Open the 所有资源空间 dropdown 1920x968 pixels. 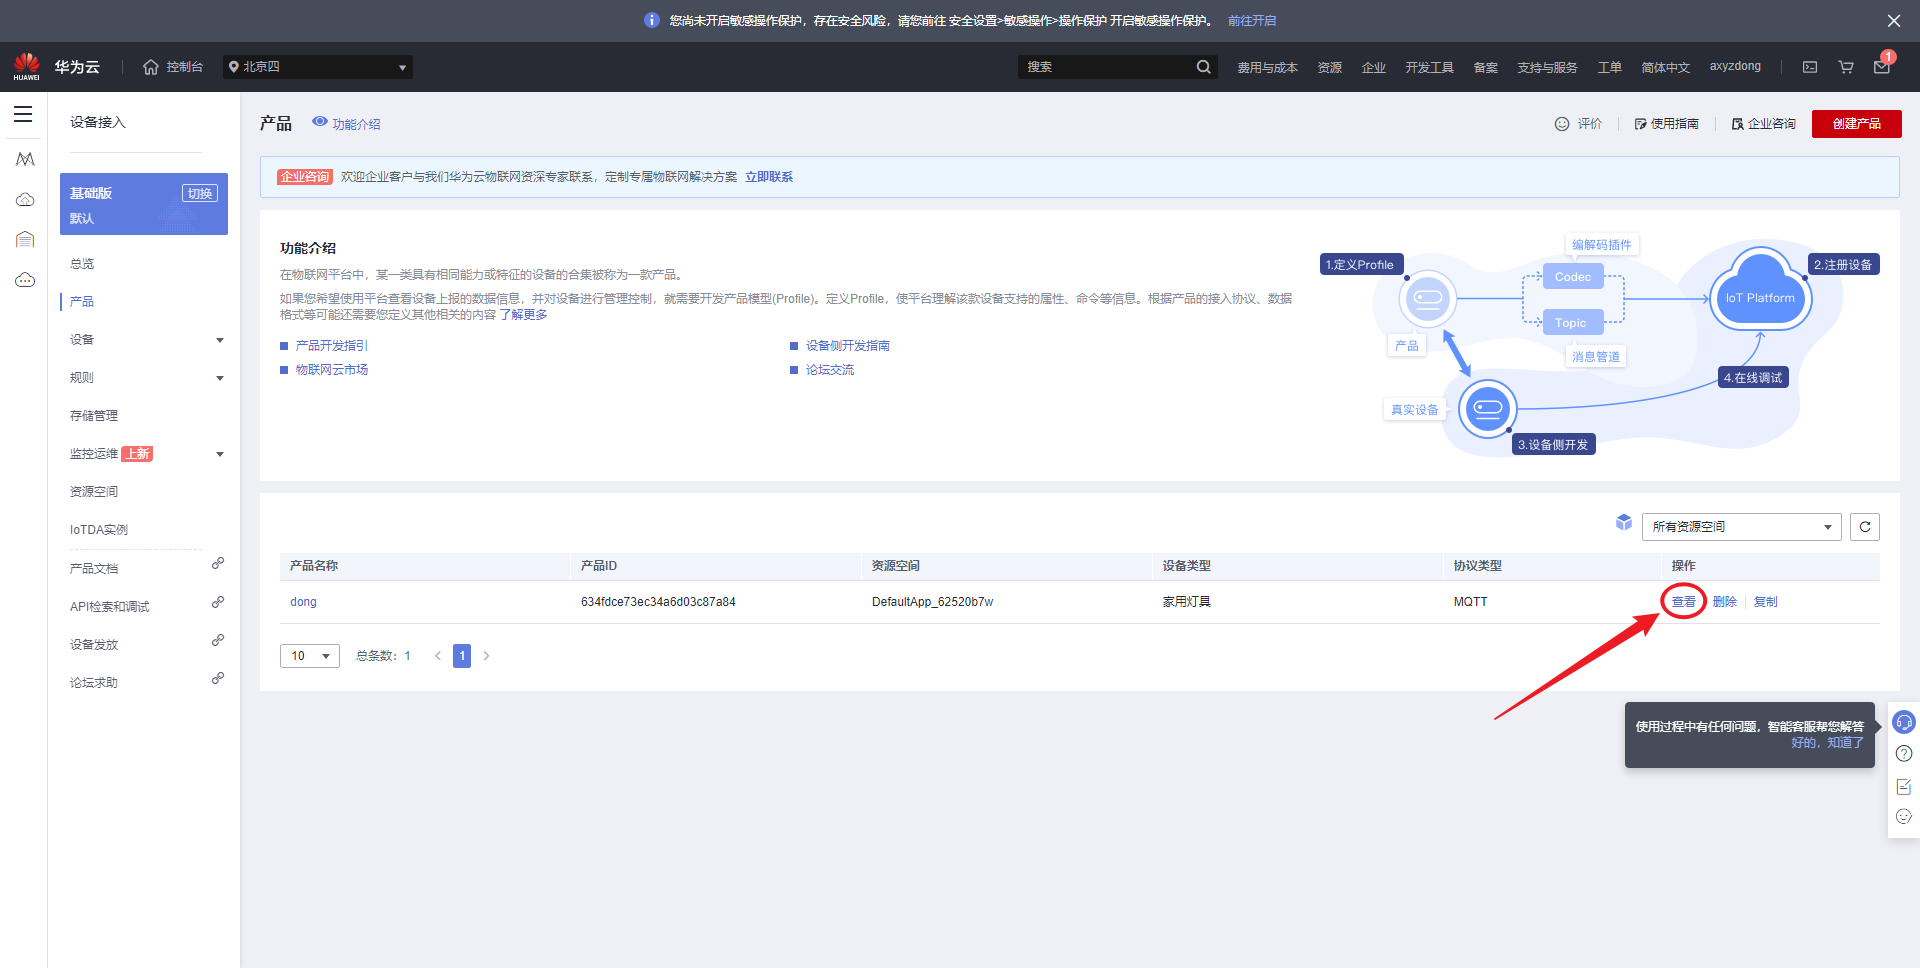pos(1741,527)
